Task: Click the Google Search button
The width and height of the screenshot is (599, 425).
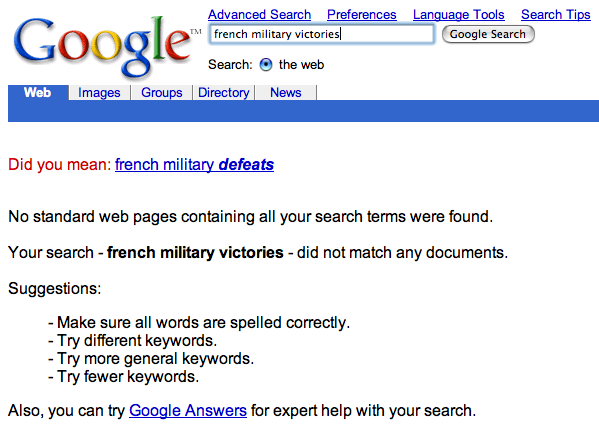Action: tap(488, 34)
